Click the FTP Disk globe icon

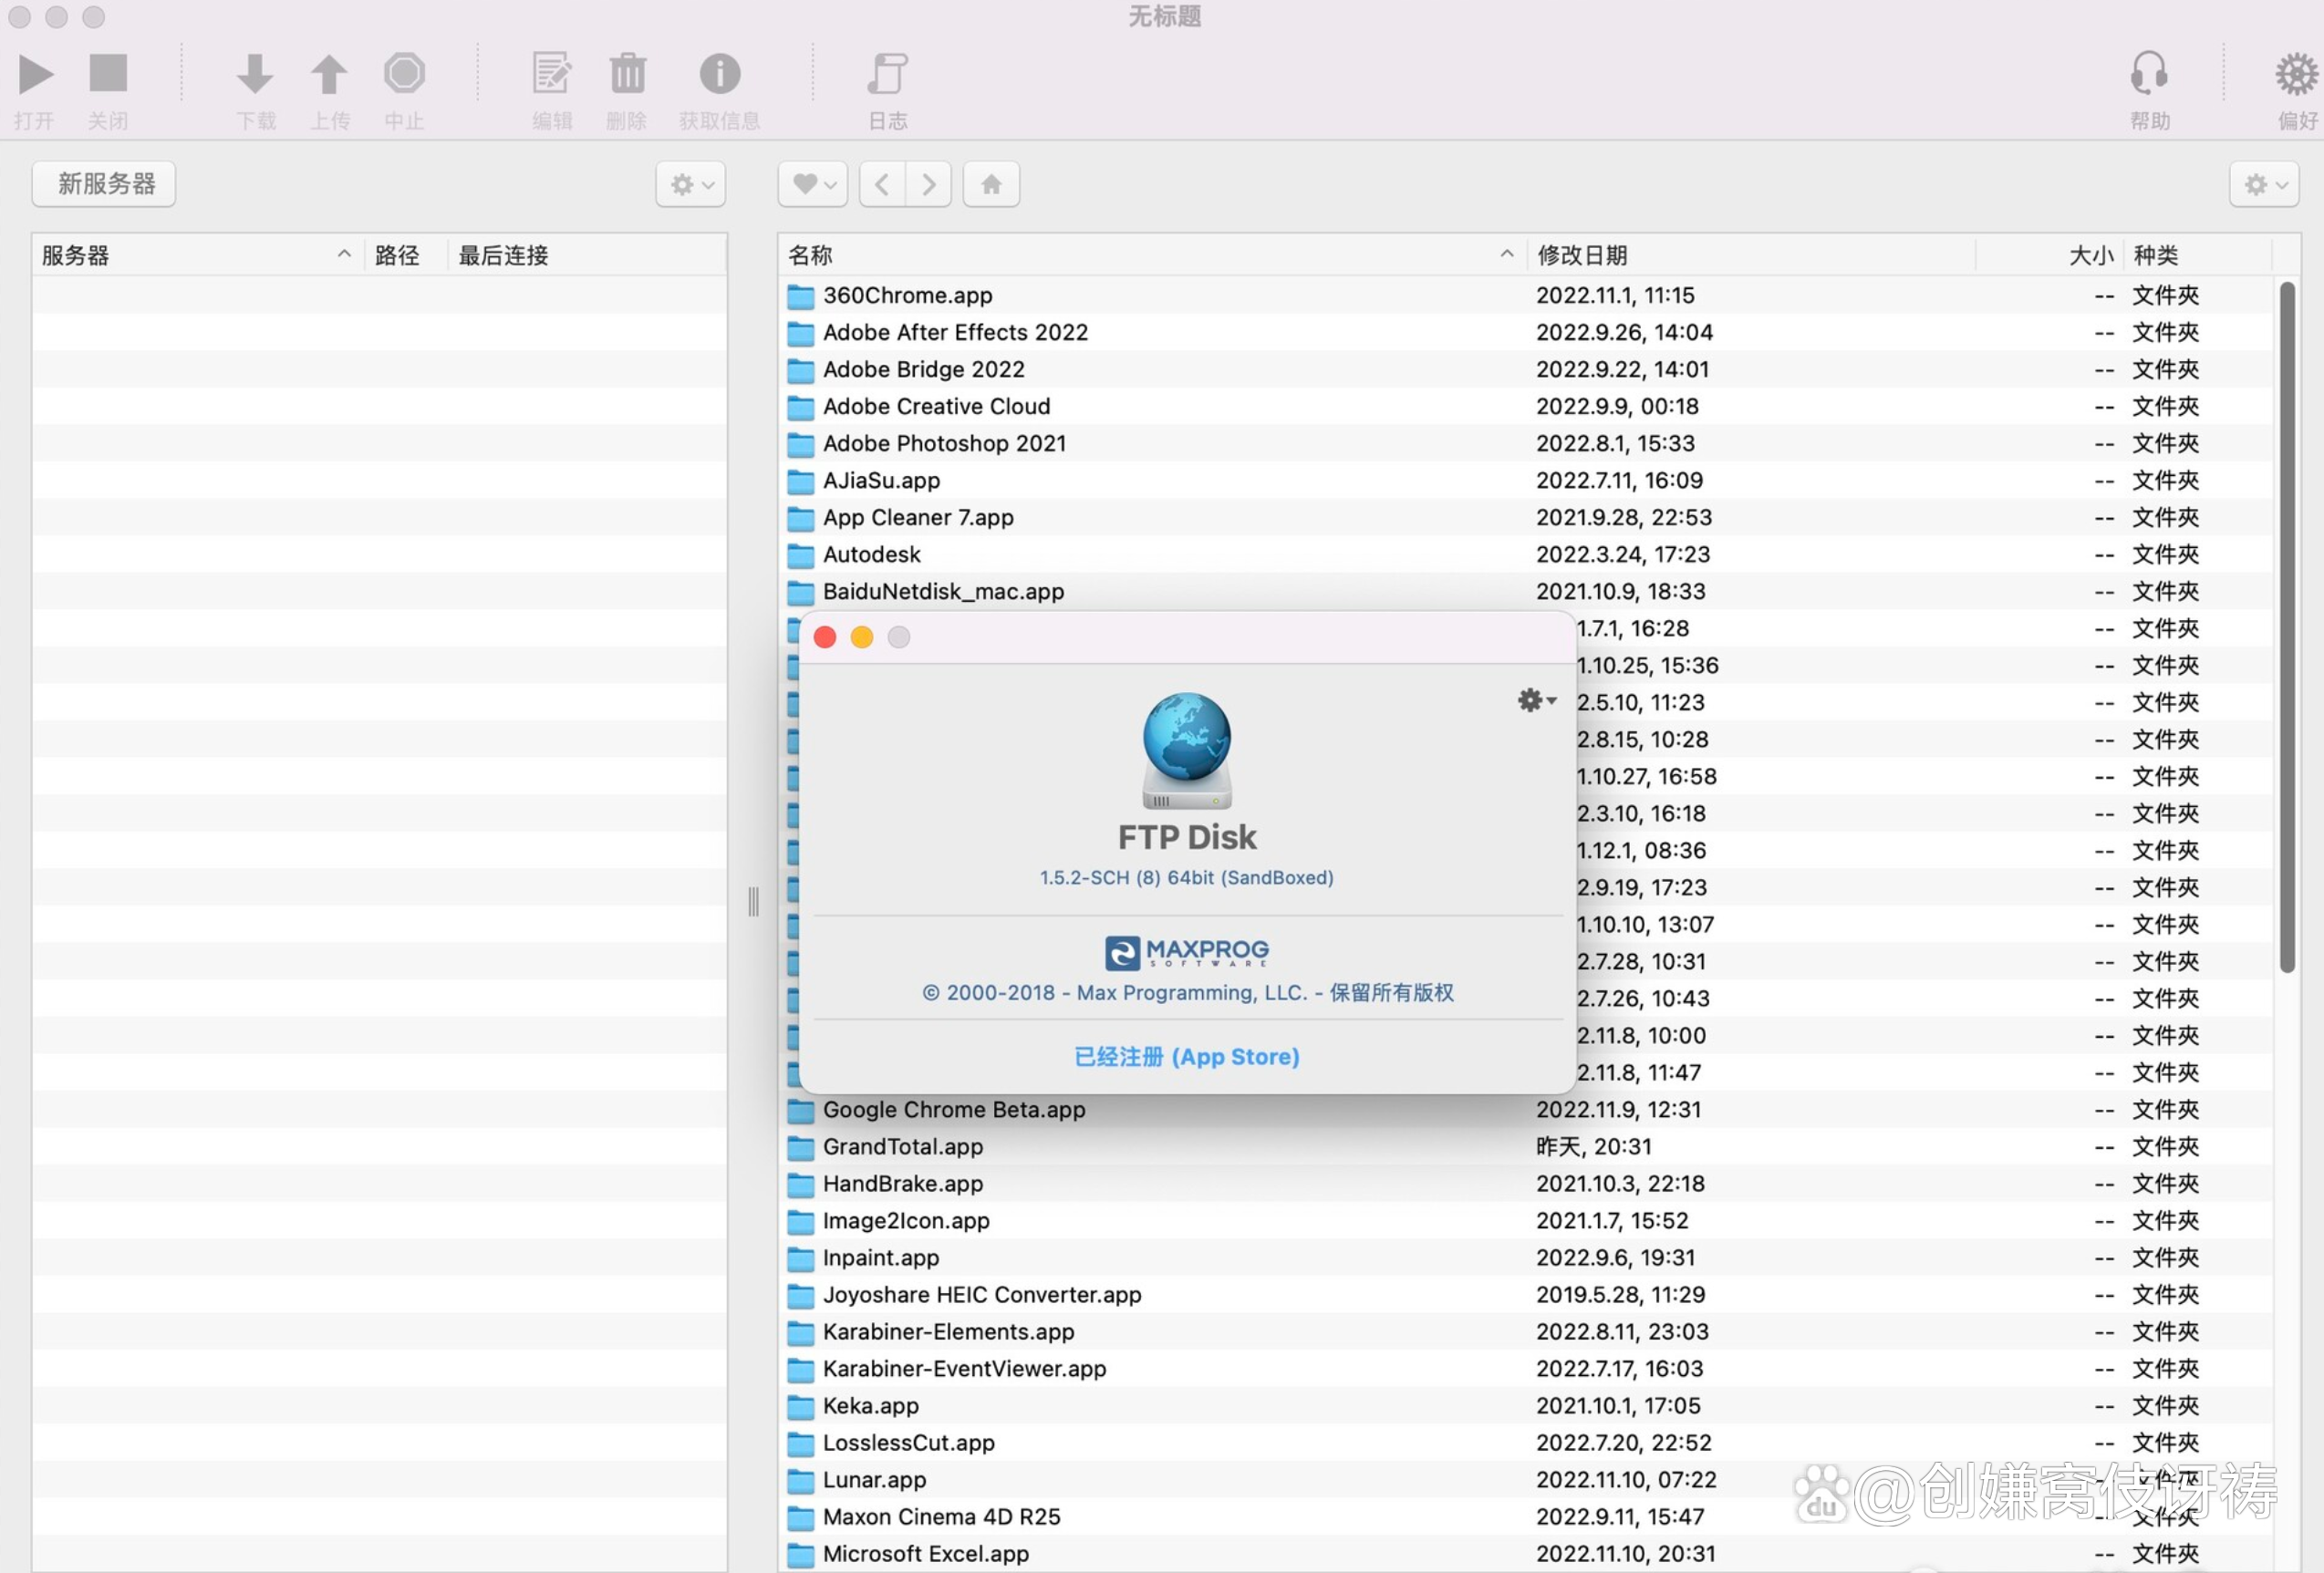click(1187, 750)
